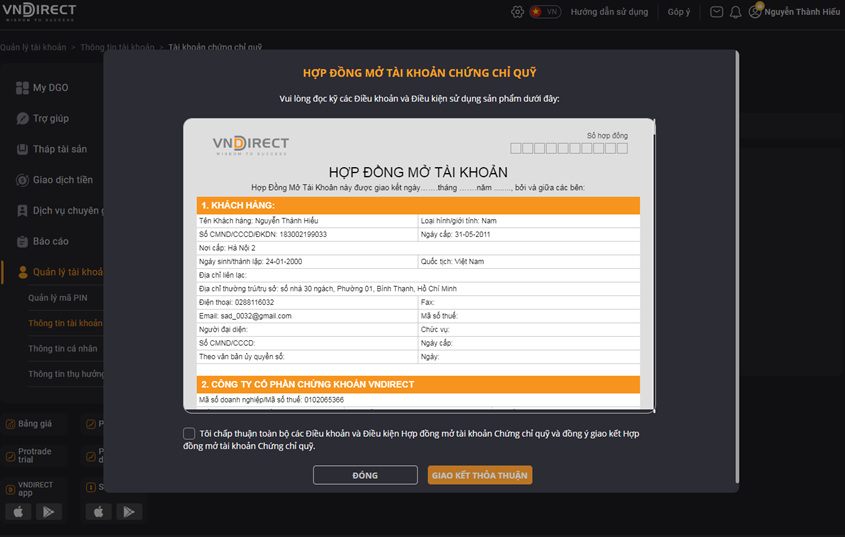Click Google Play icon under the S app card
The height and width of the screenshot is (537, 845).
pos(129,512)
